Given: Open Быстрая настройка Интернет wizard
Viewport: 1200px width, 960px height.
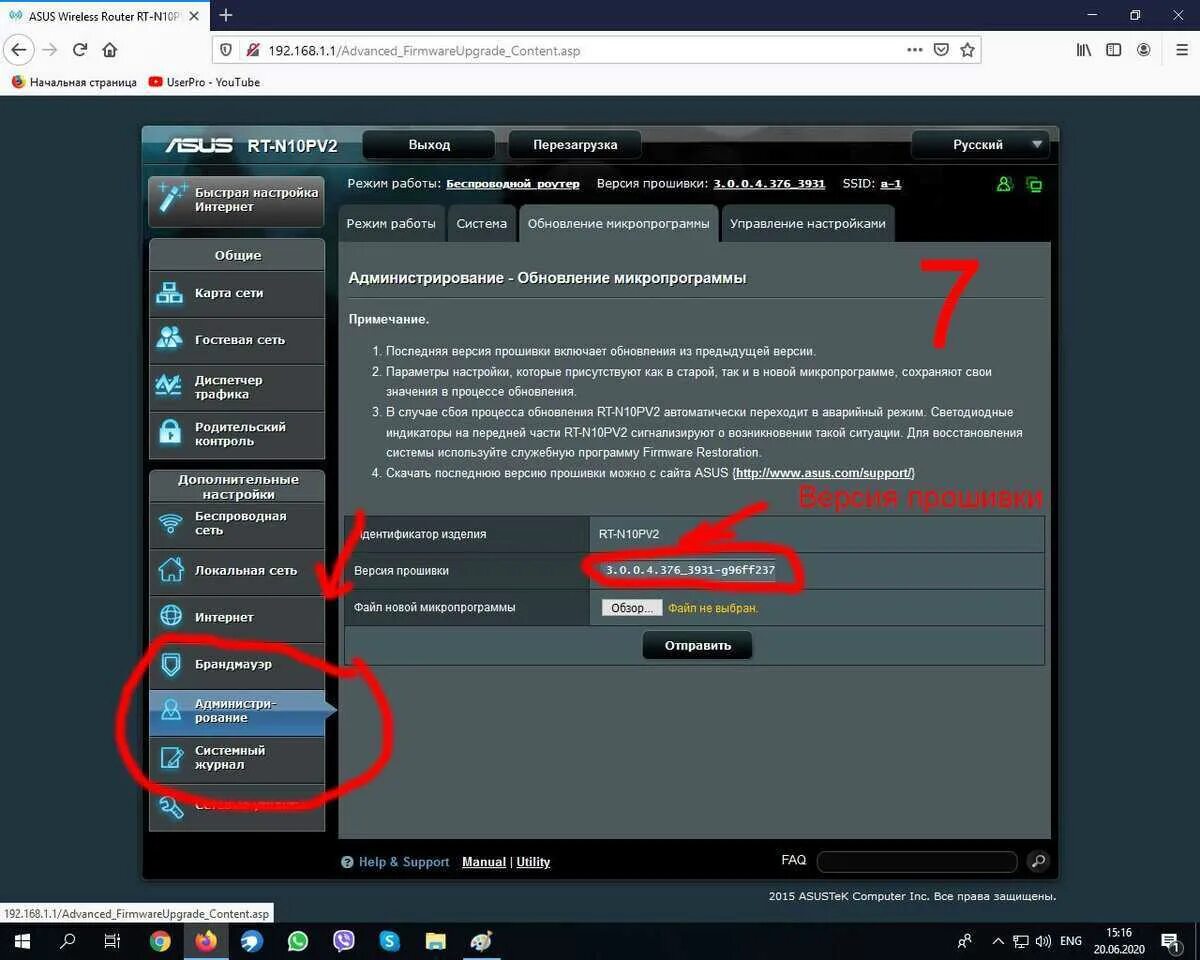Looking at the screenshot, I should click(237, 200).
